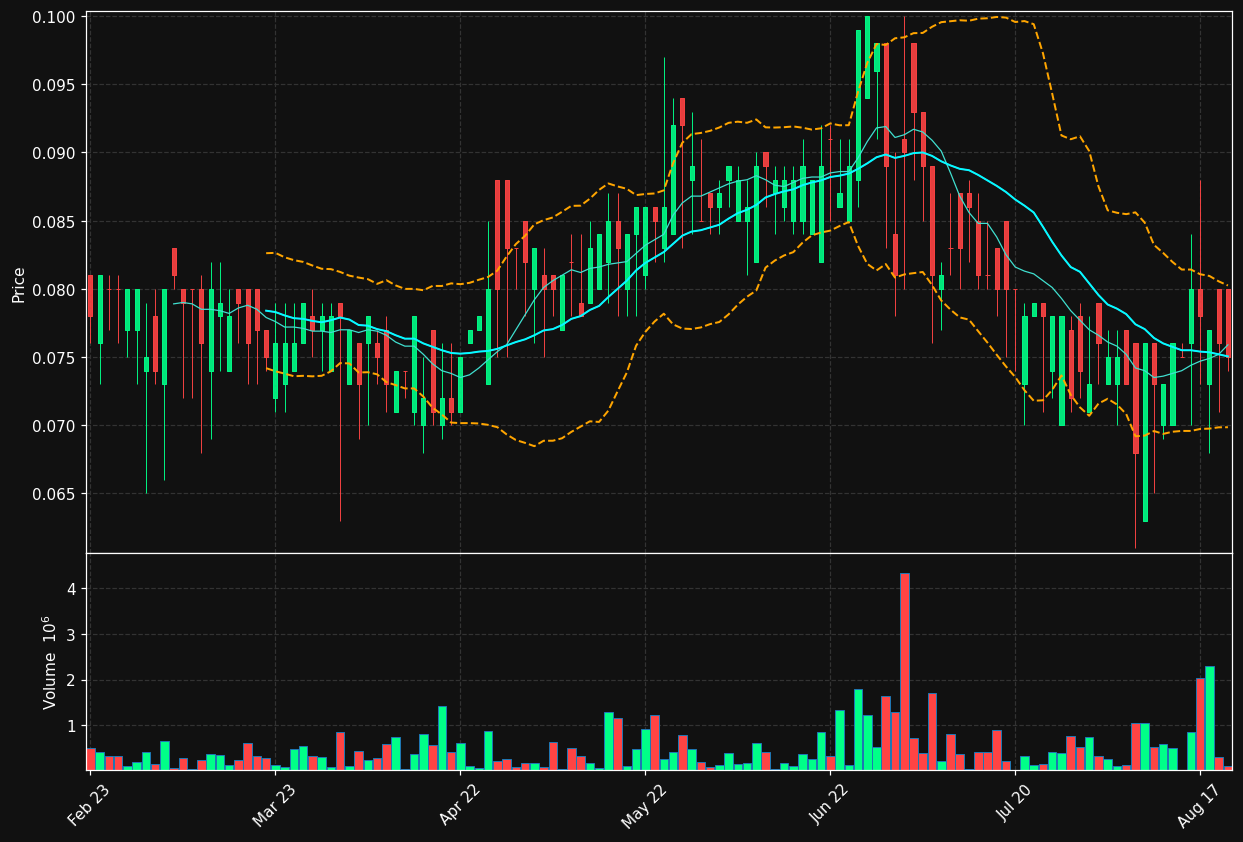Click the 0.070 price axis label
This screenshot has width=1243, height=842.
point(54,426)
